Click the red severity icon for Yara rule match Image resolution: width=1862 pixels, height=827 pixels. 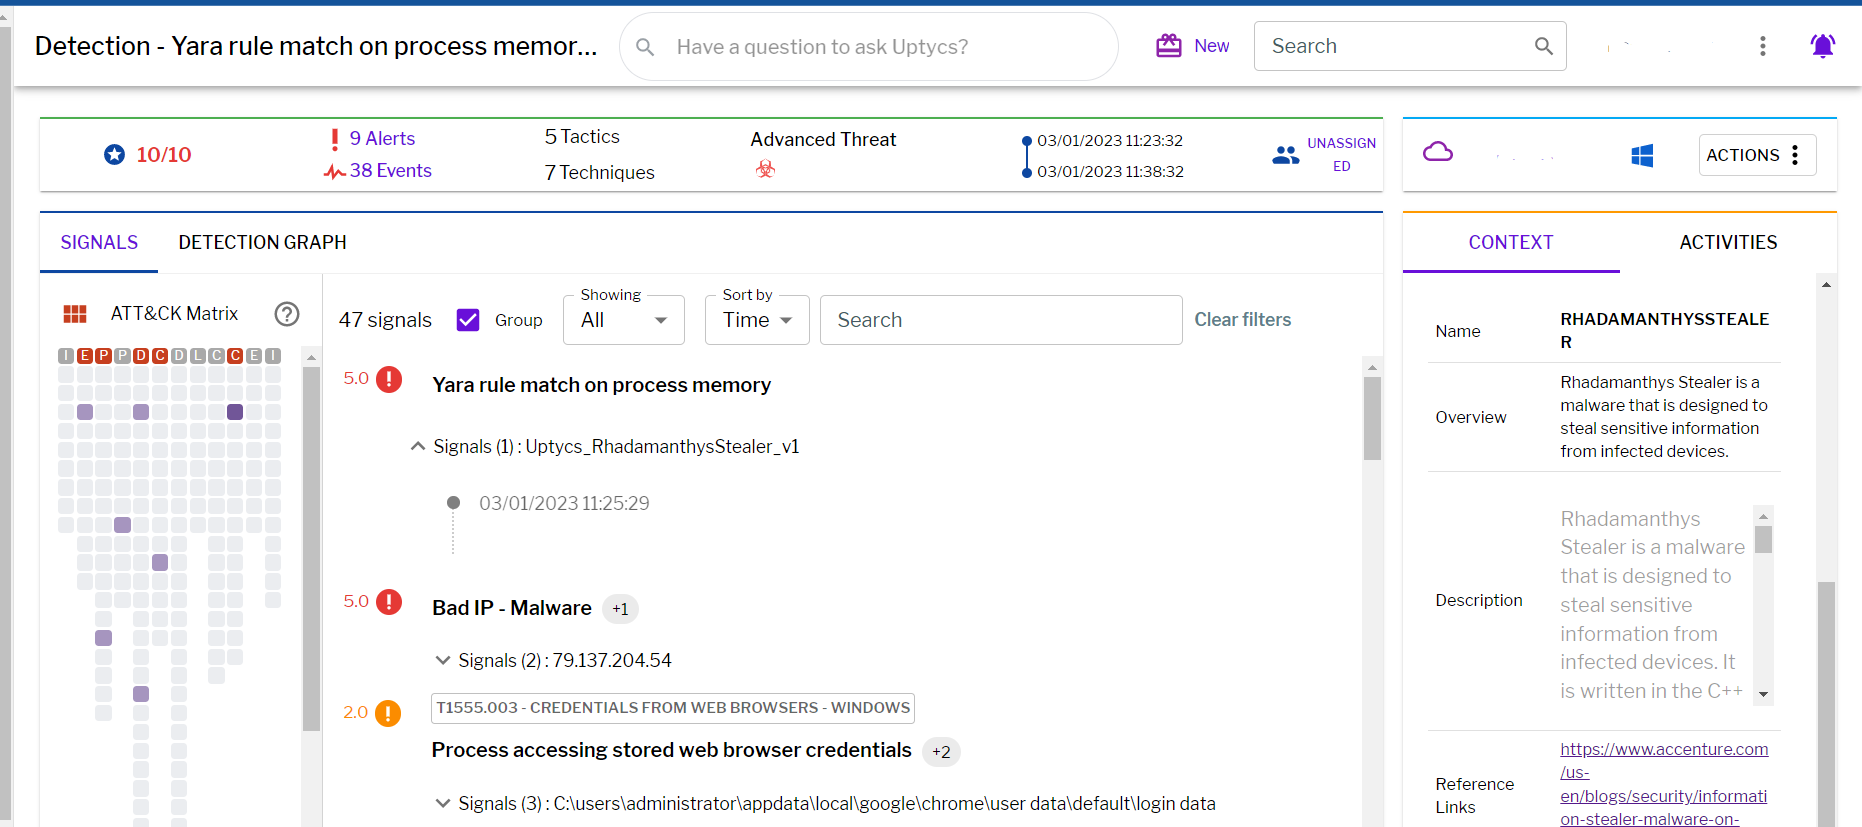(389, 379)
